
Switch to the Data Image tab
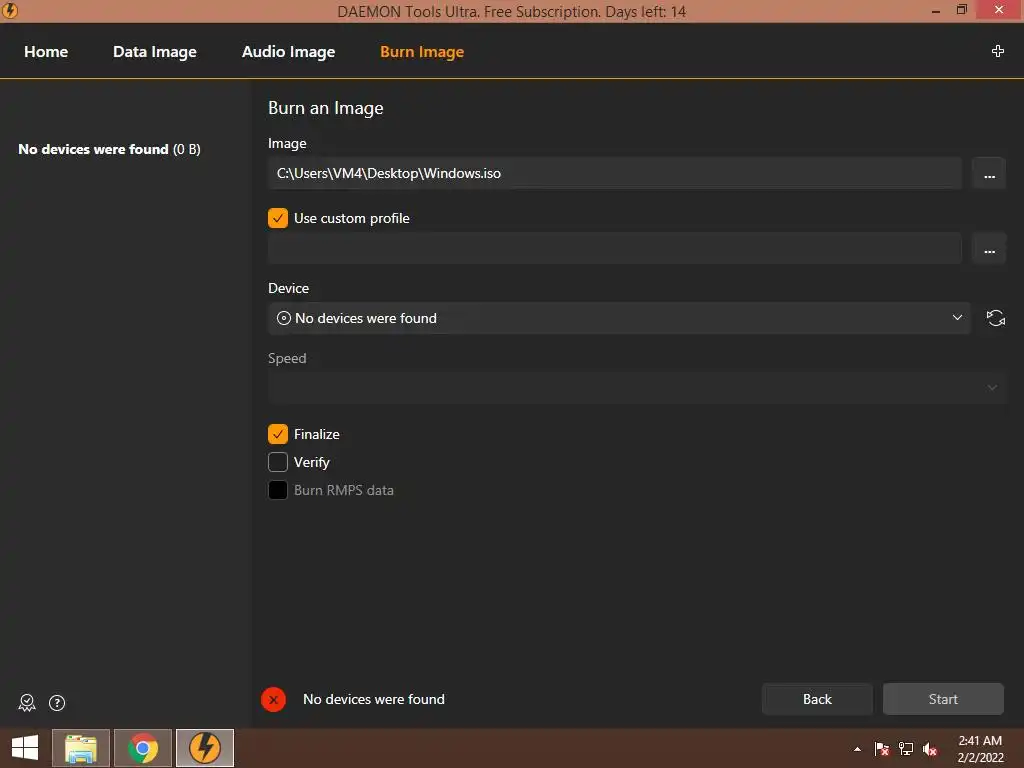(x=155, y=52)
